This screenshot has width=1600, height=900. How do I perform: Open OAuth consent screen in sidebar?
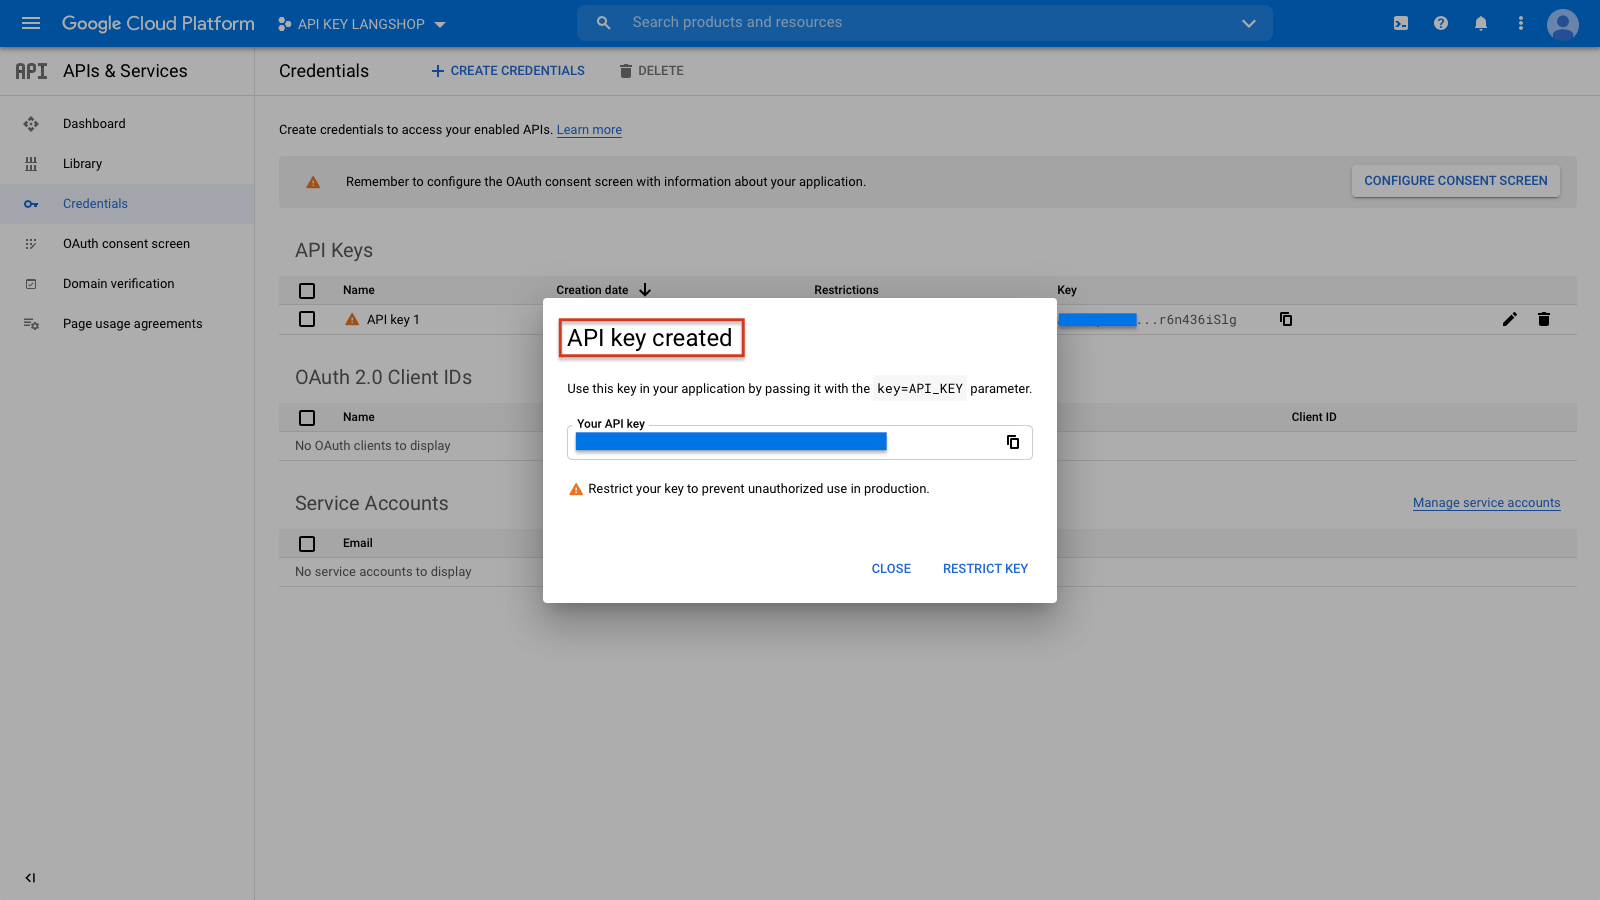tap(127, 244)
